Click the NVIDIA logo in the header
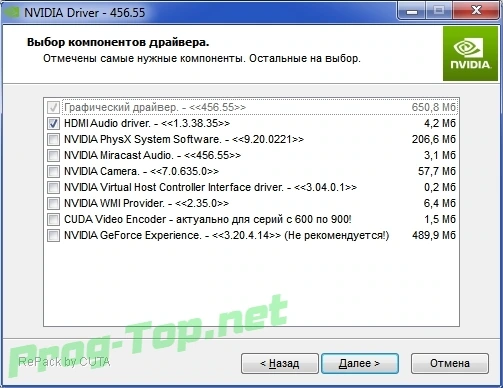The height and width of the screenshot is (388, 503). (x=470, y=54)
